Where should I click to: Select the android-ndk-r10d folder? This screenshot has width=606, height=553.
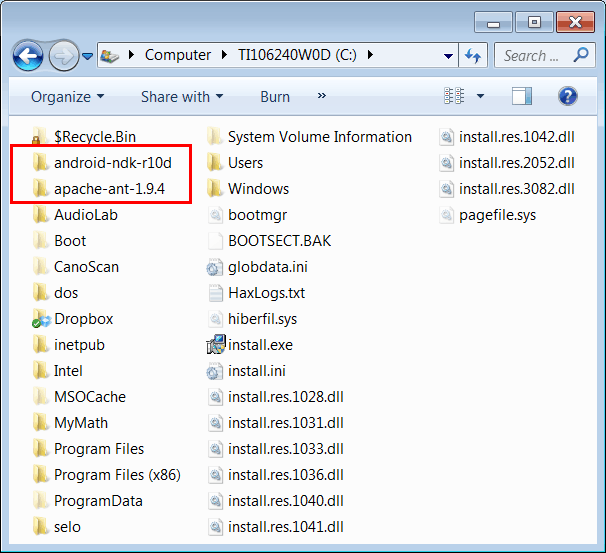point(102,163)
